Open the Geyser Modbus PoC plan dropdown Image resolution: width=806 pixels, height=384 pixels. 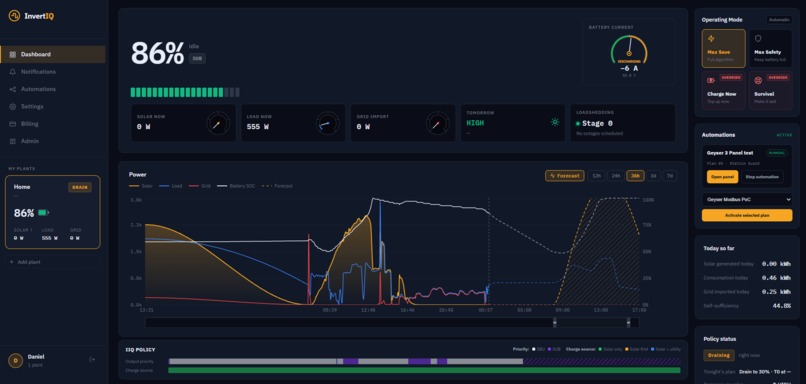[x=747, y=199]
